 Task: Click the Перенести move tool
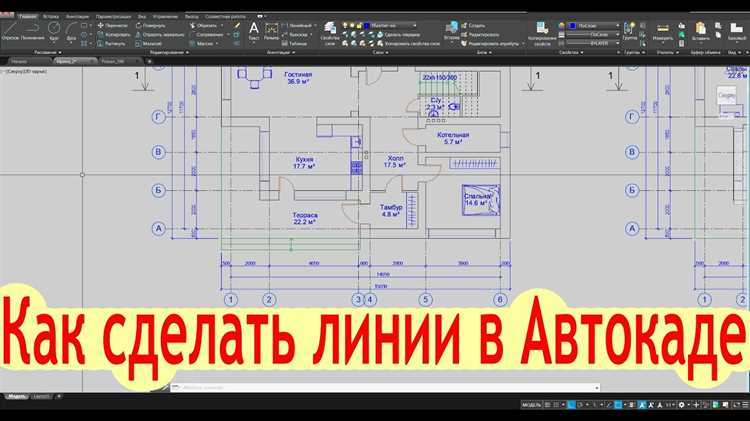113,25
